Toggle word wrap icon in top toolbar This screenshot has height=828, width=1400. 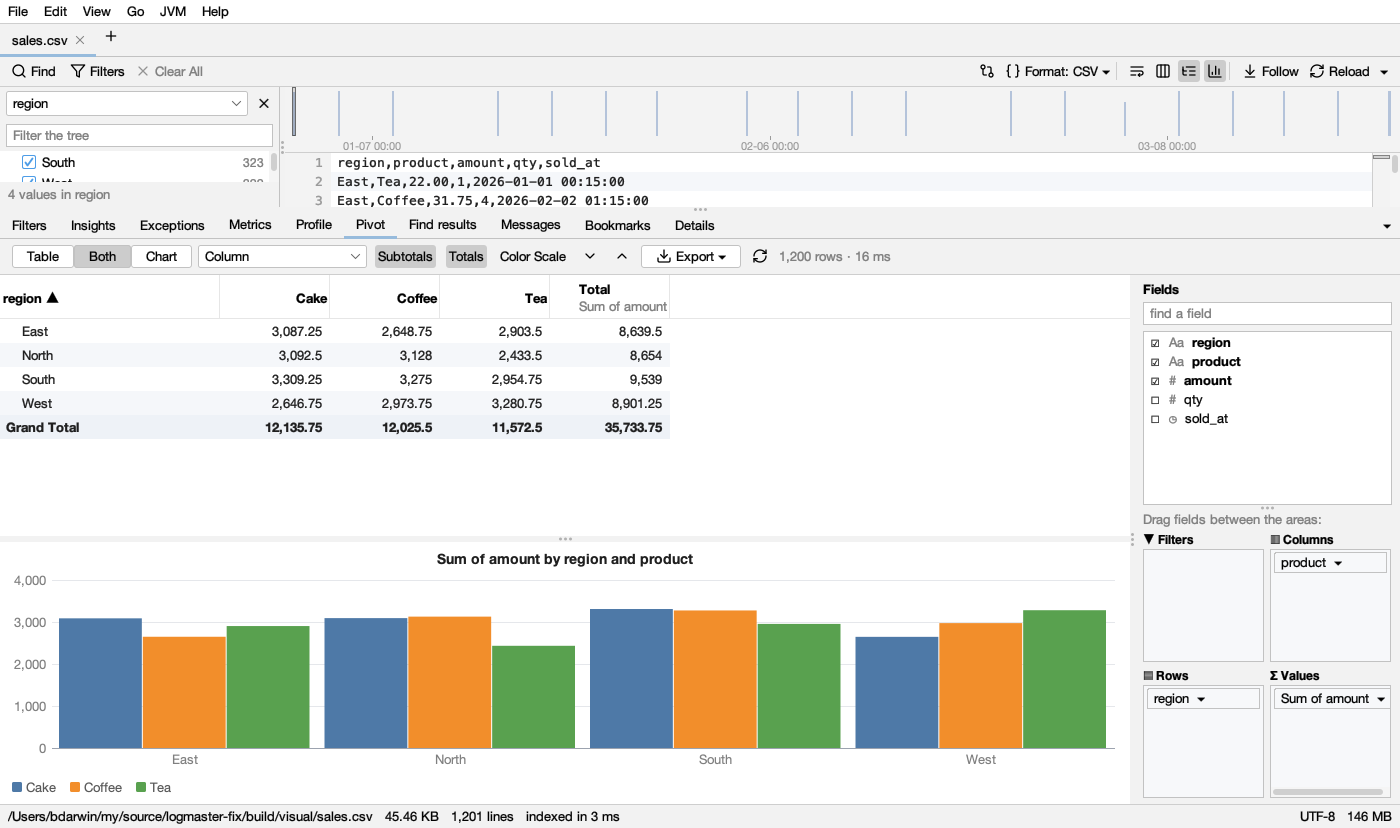tap(1137, 71)
